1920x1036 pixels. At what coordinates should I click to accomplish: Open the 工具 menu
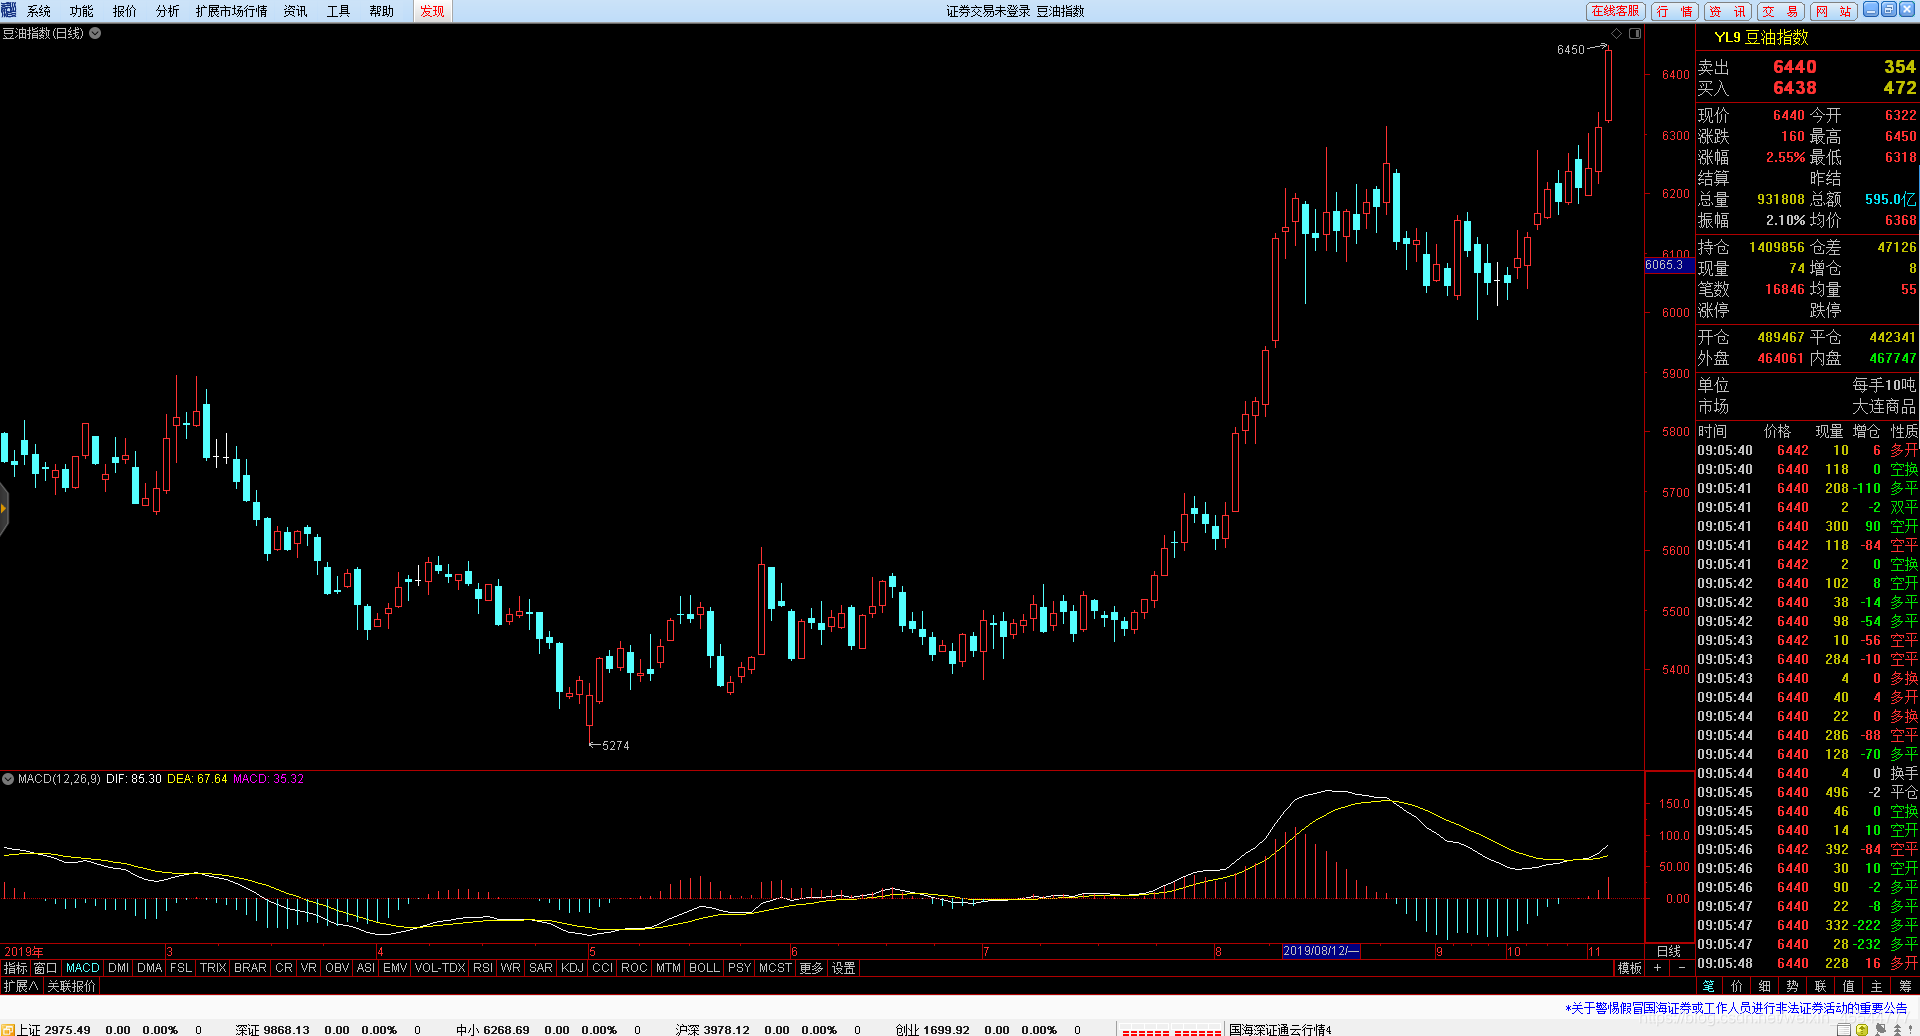point(339,11)
